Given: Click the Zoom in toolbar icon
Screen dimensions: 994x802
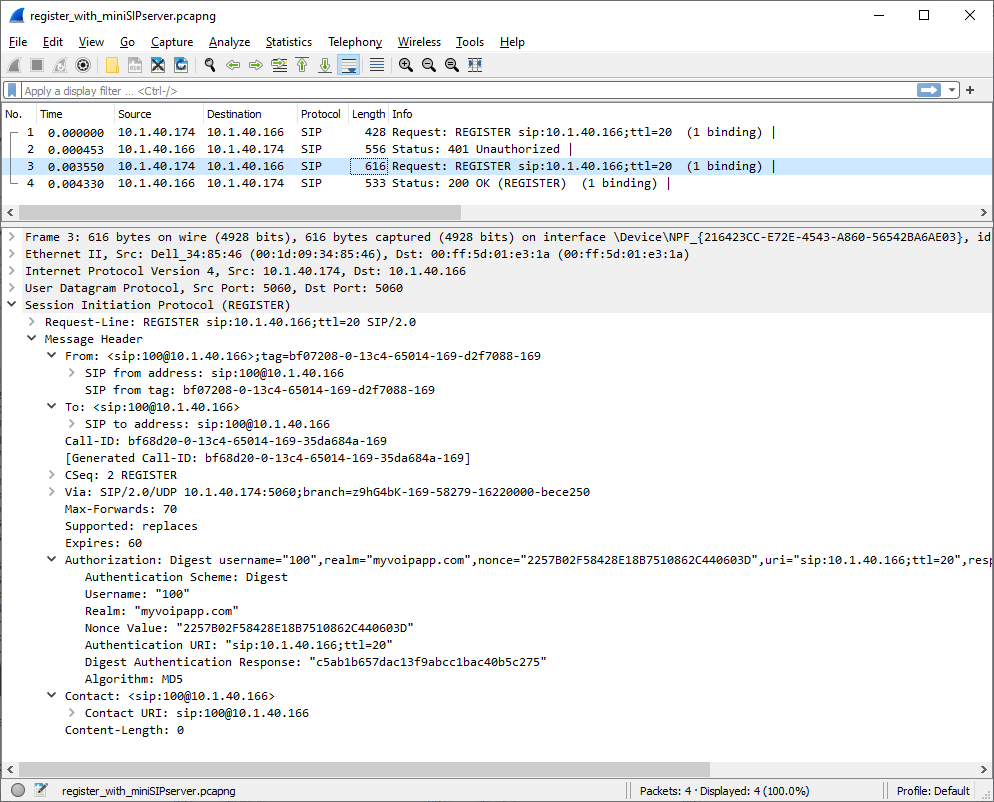Looking at the screenshot, I should 406,65.
